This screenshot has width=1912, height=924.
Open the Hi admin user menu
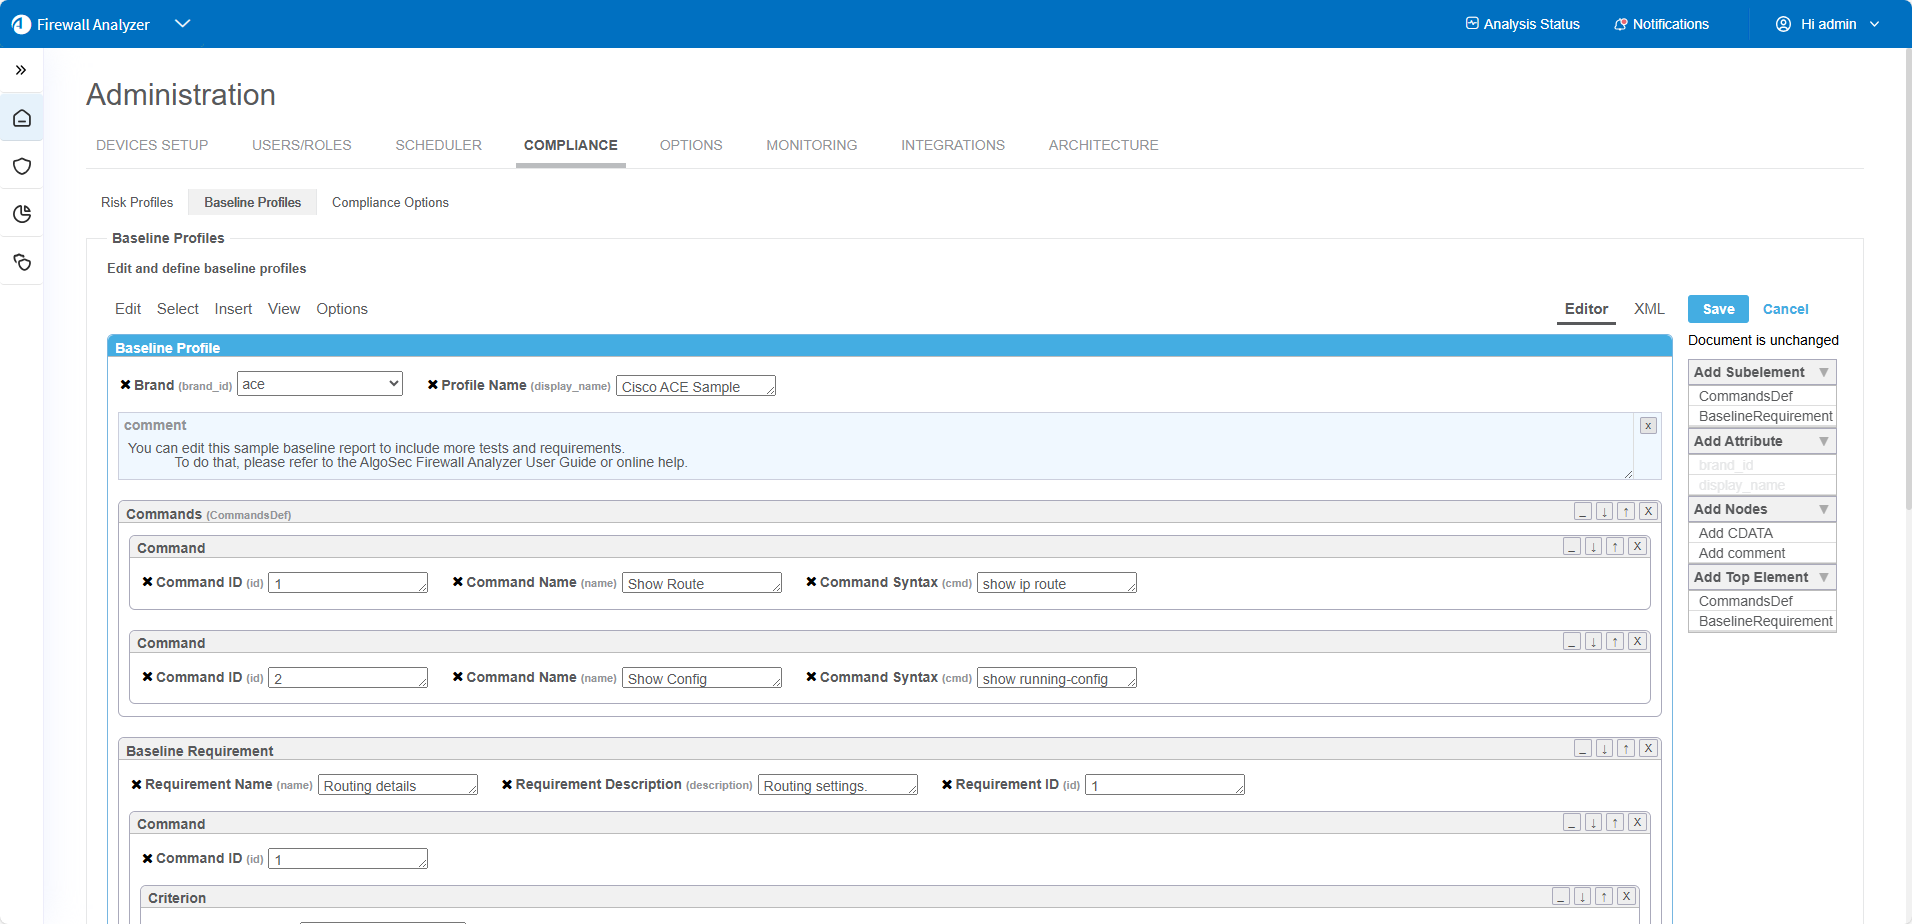pos(1827,24)
